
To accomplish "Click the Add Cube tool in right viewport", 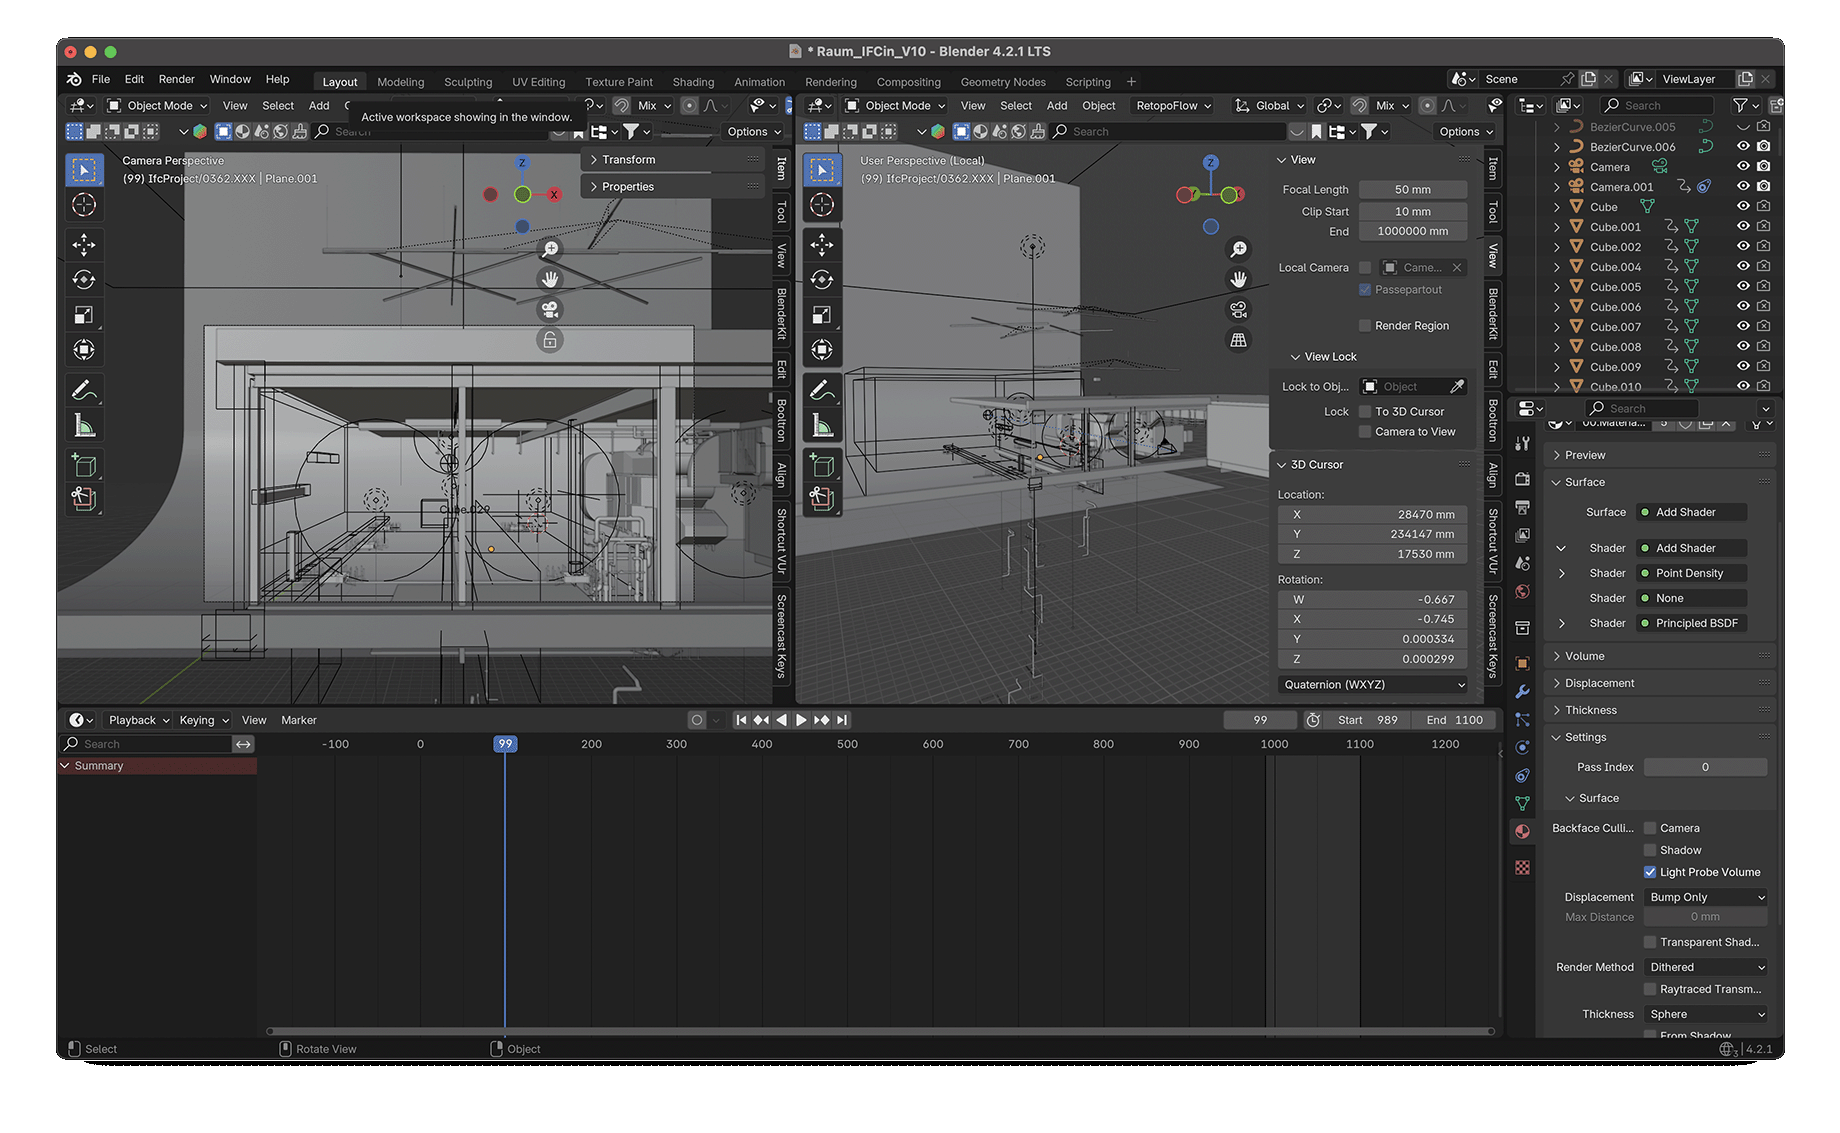I will 821,465.
